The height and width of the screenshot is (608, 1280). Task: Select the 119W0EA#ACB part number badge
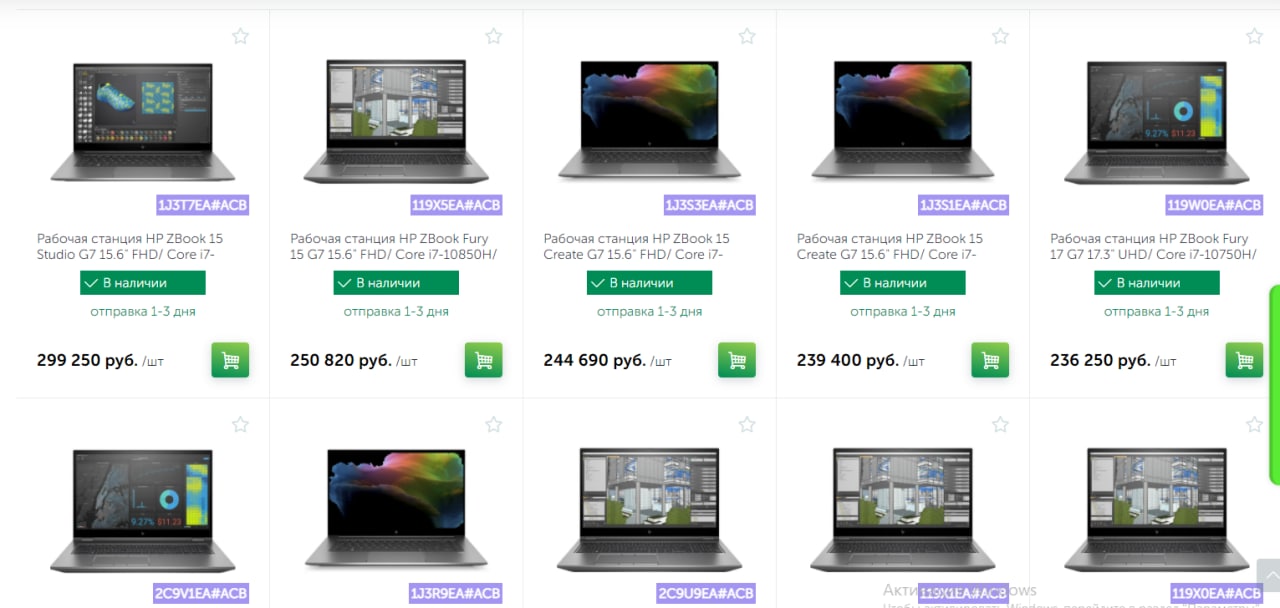point(1214,206)
